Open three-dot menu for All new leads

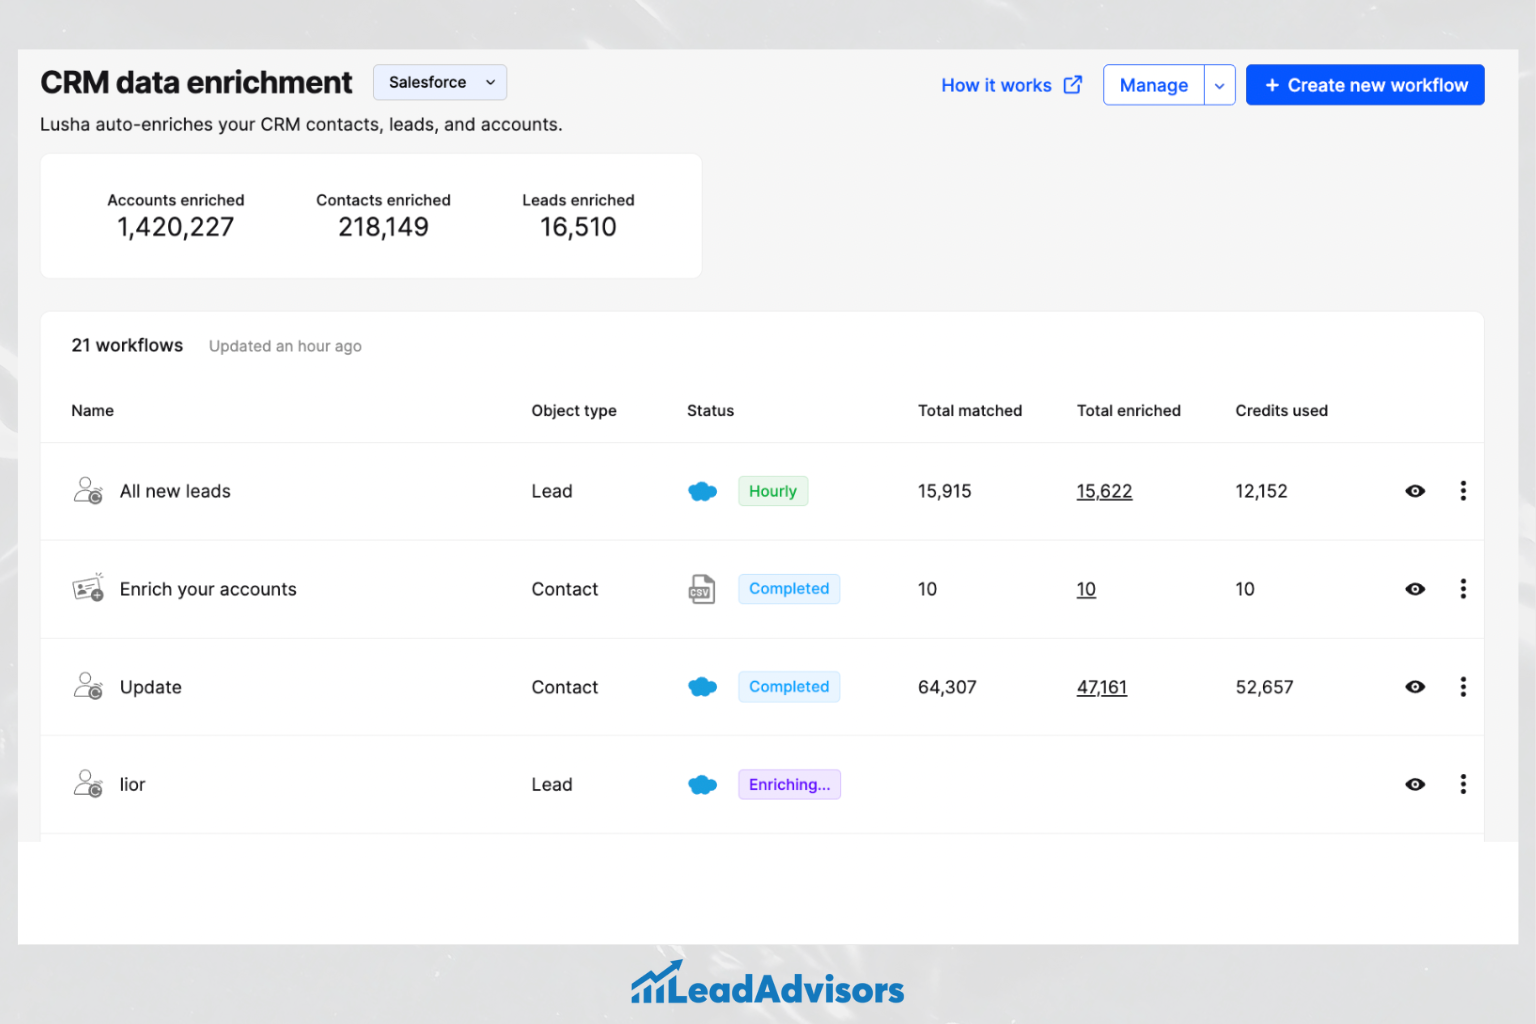[x=1463, y=491]
